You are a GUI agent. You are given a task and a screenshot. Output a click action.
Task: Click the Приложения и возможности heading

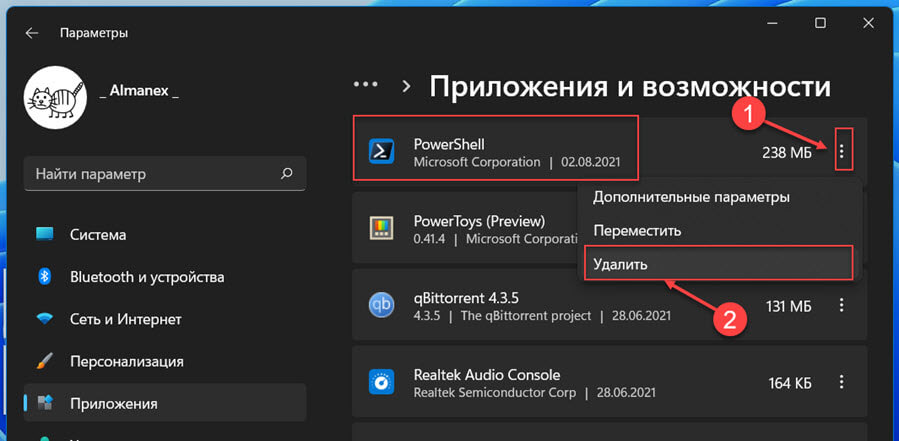coord(630,87)
